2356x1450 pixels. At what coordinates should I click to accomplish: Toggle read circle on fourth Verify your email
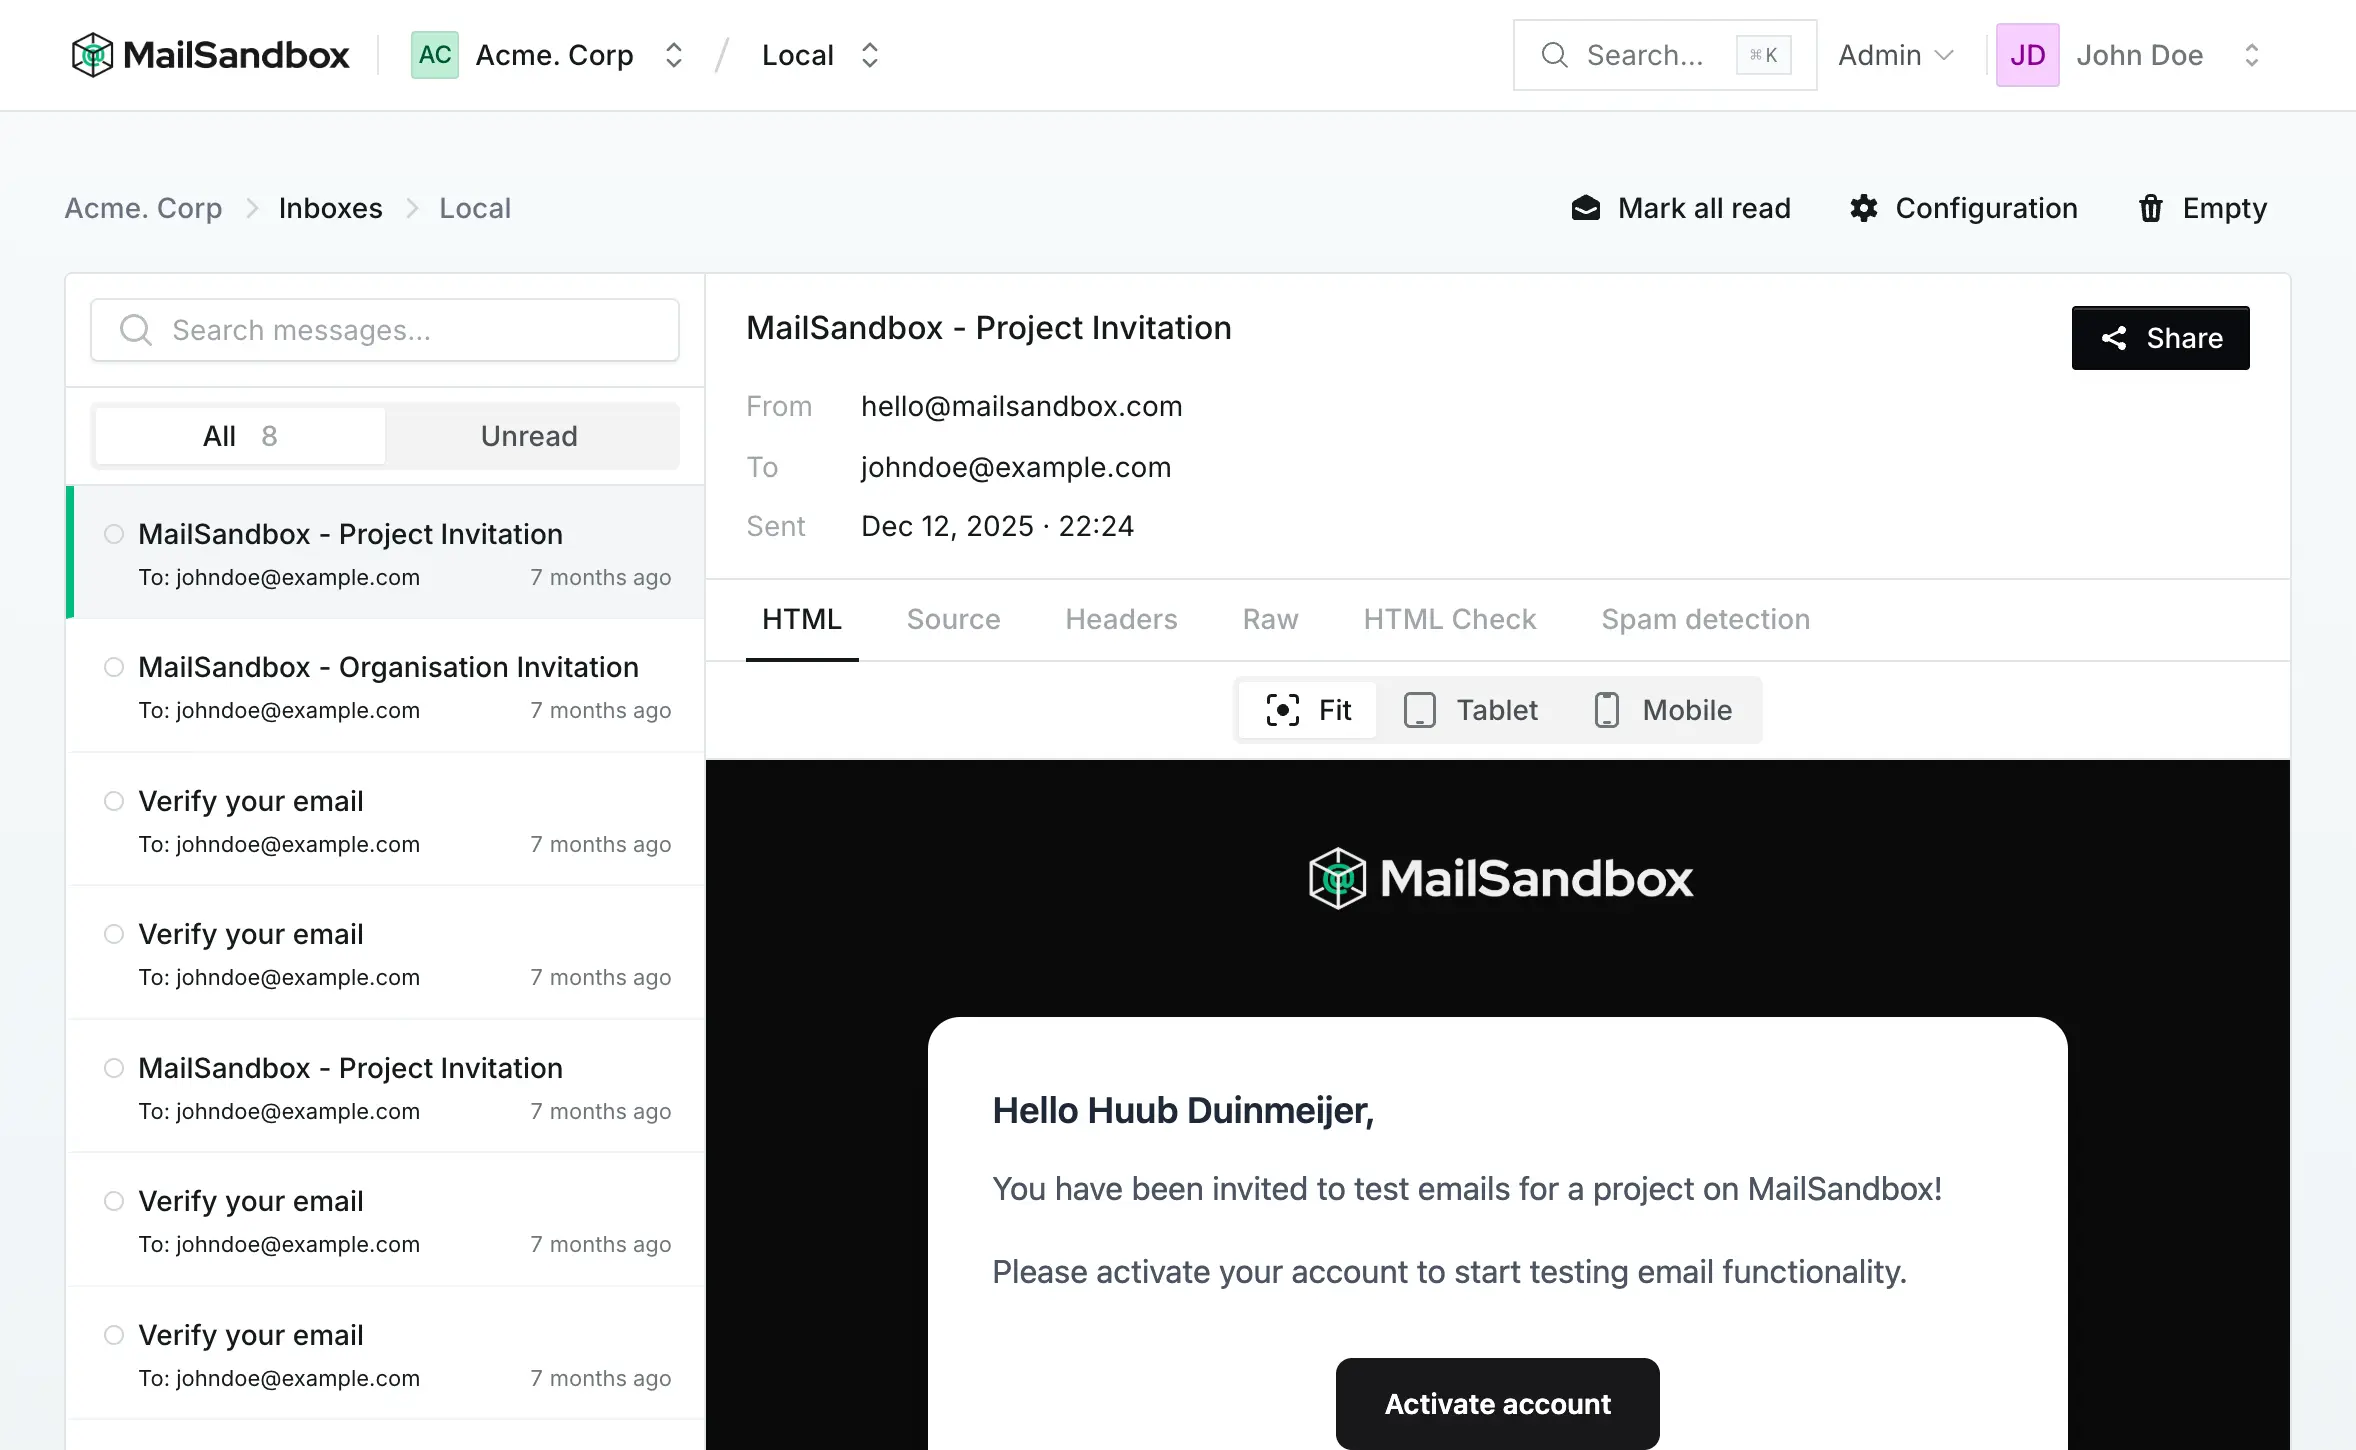click(114, 1335)
